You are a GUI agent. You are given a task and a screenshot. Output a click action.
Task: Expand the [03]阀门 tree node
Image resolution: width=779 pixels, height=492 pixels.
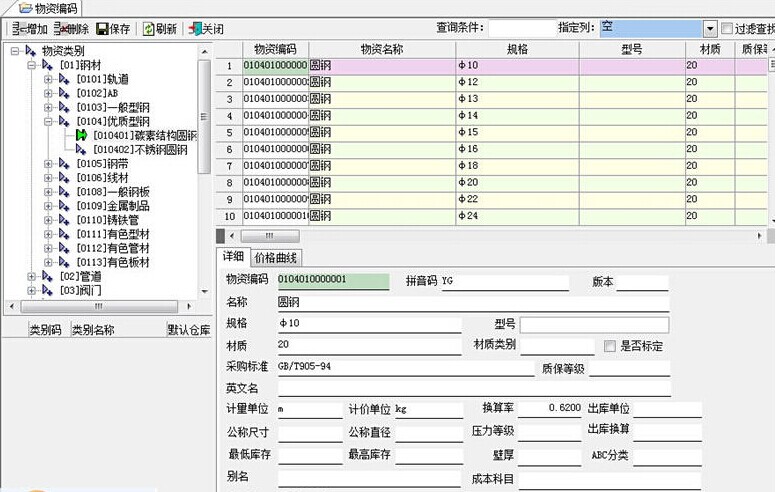coord(31,290)
